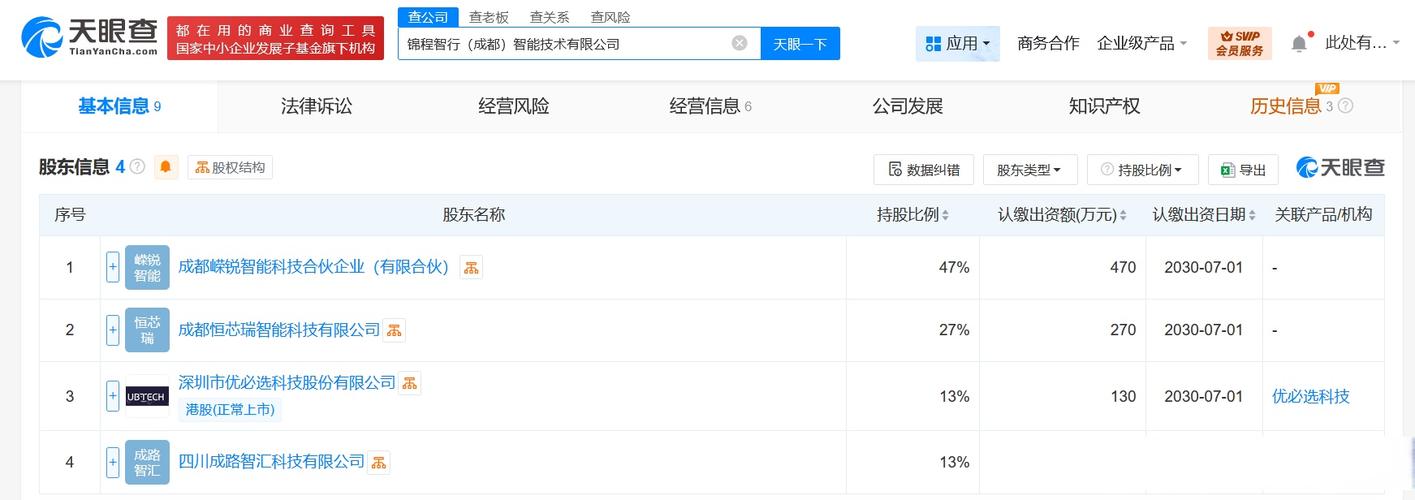The width and height of the screenshot is (1415, 500).
Task: Click the 成路智汇 company logo tile
Action: coord(147,462)
